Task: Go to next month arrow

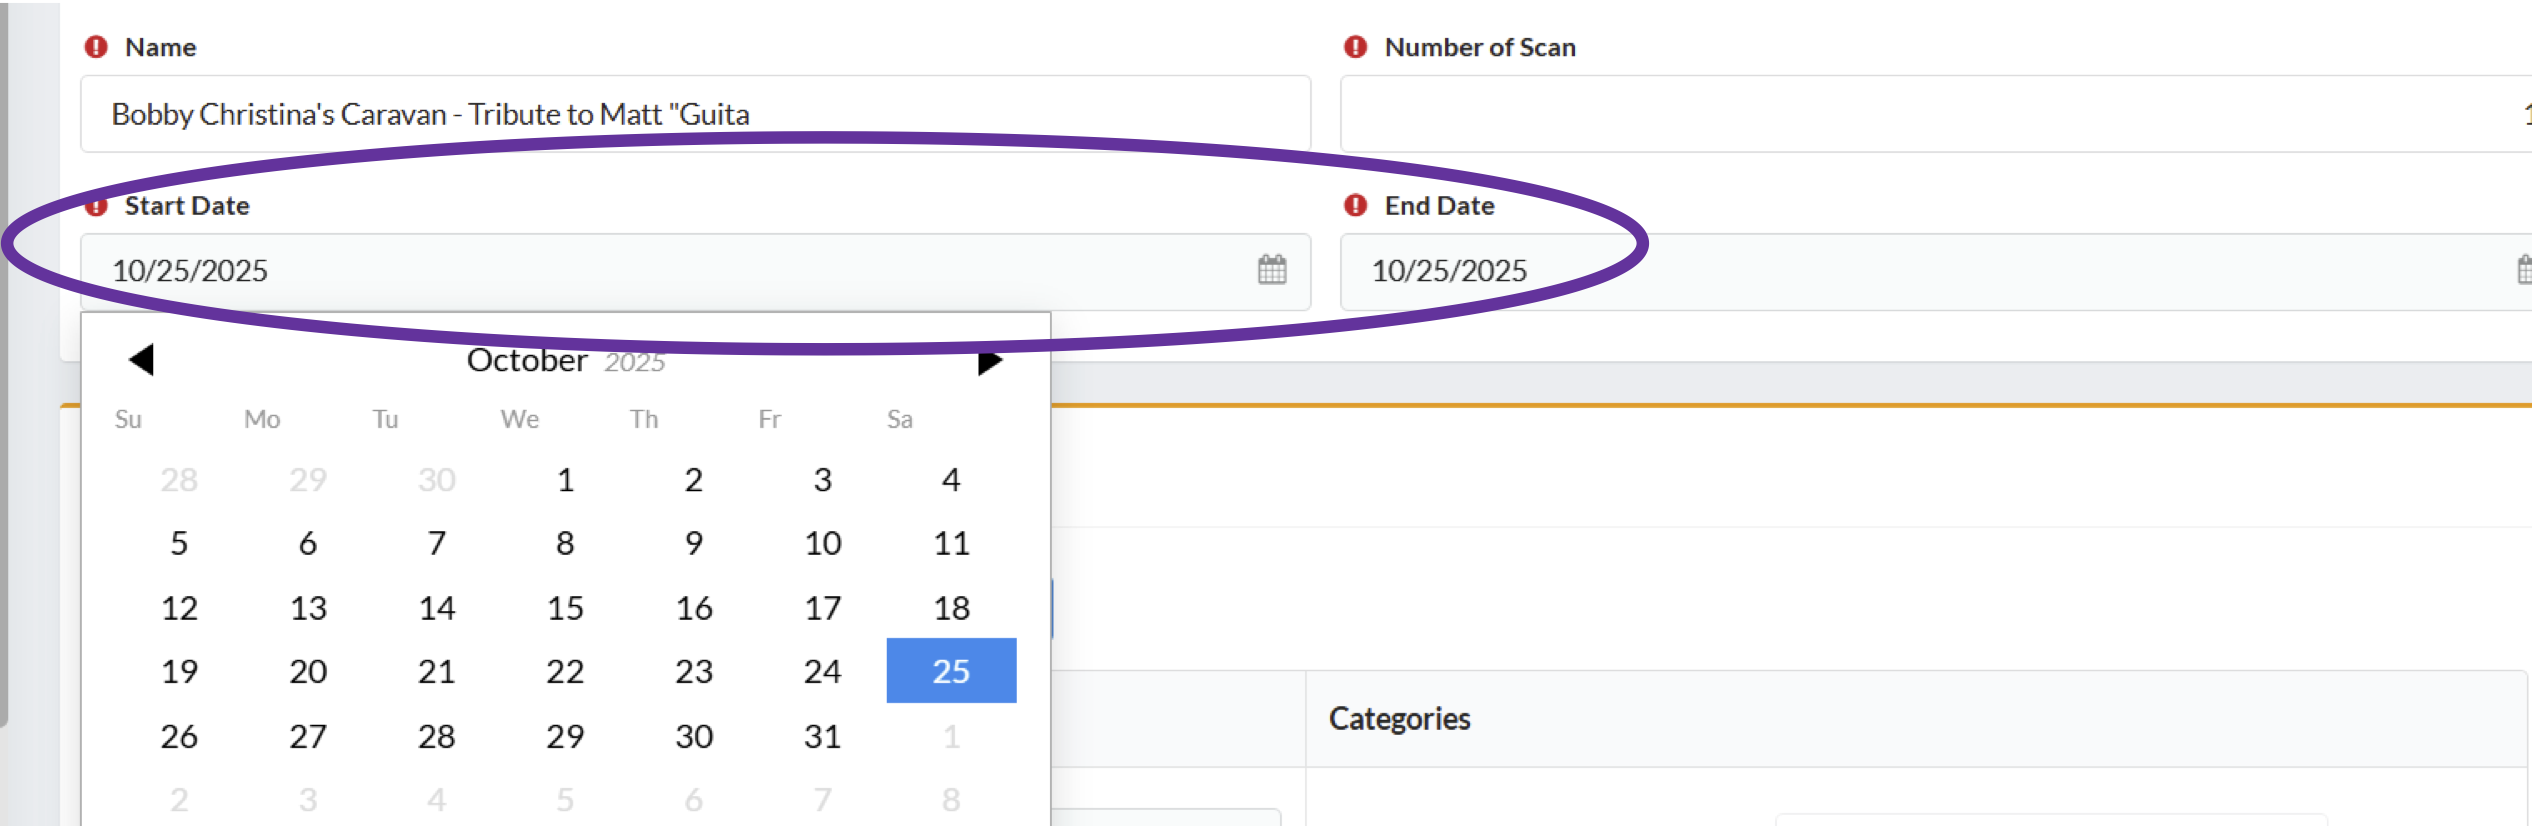Action: click(x=990, y=361)
